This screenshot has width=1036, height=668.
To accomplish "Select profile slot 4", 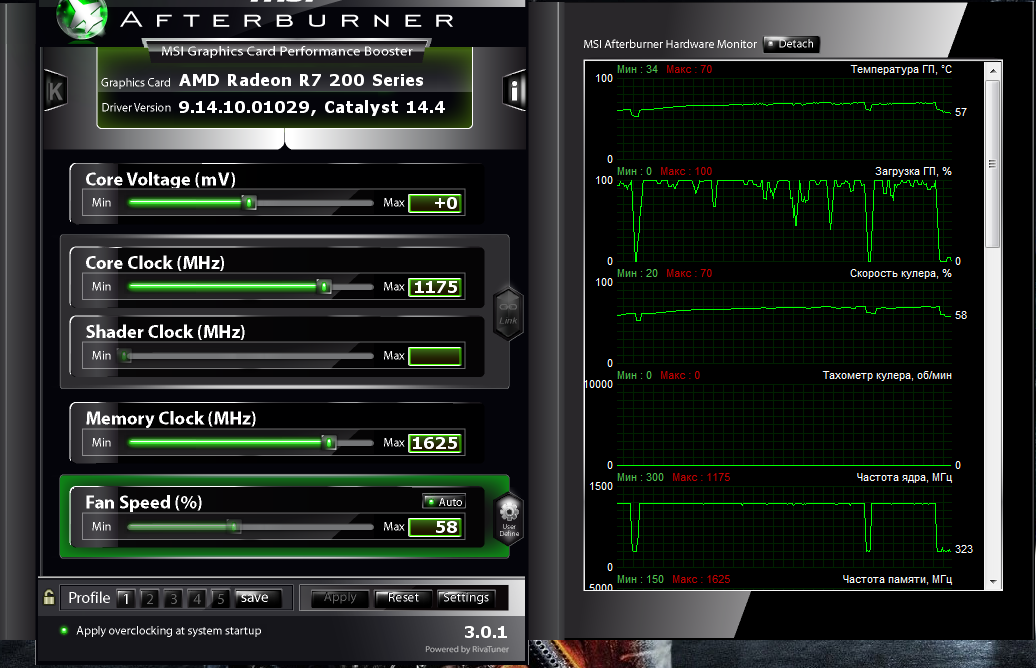I will coord(197,599).
